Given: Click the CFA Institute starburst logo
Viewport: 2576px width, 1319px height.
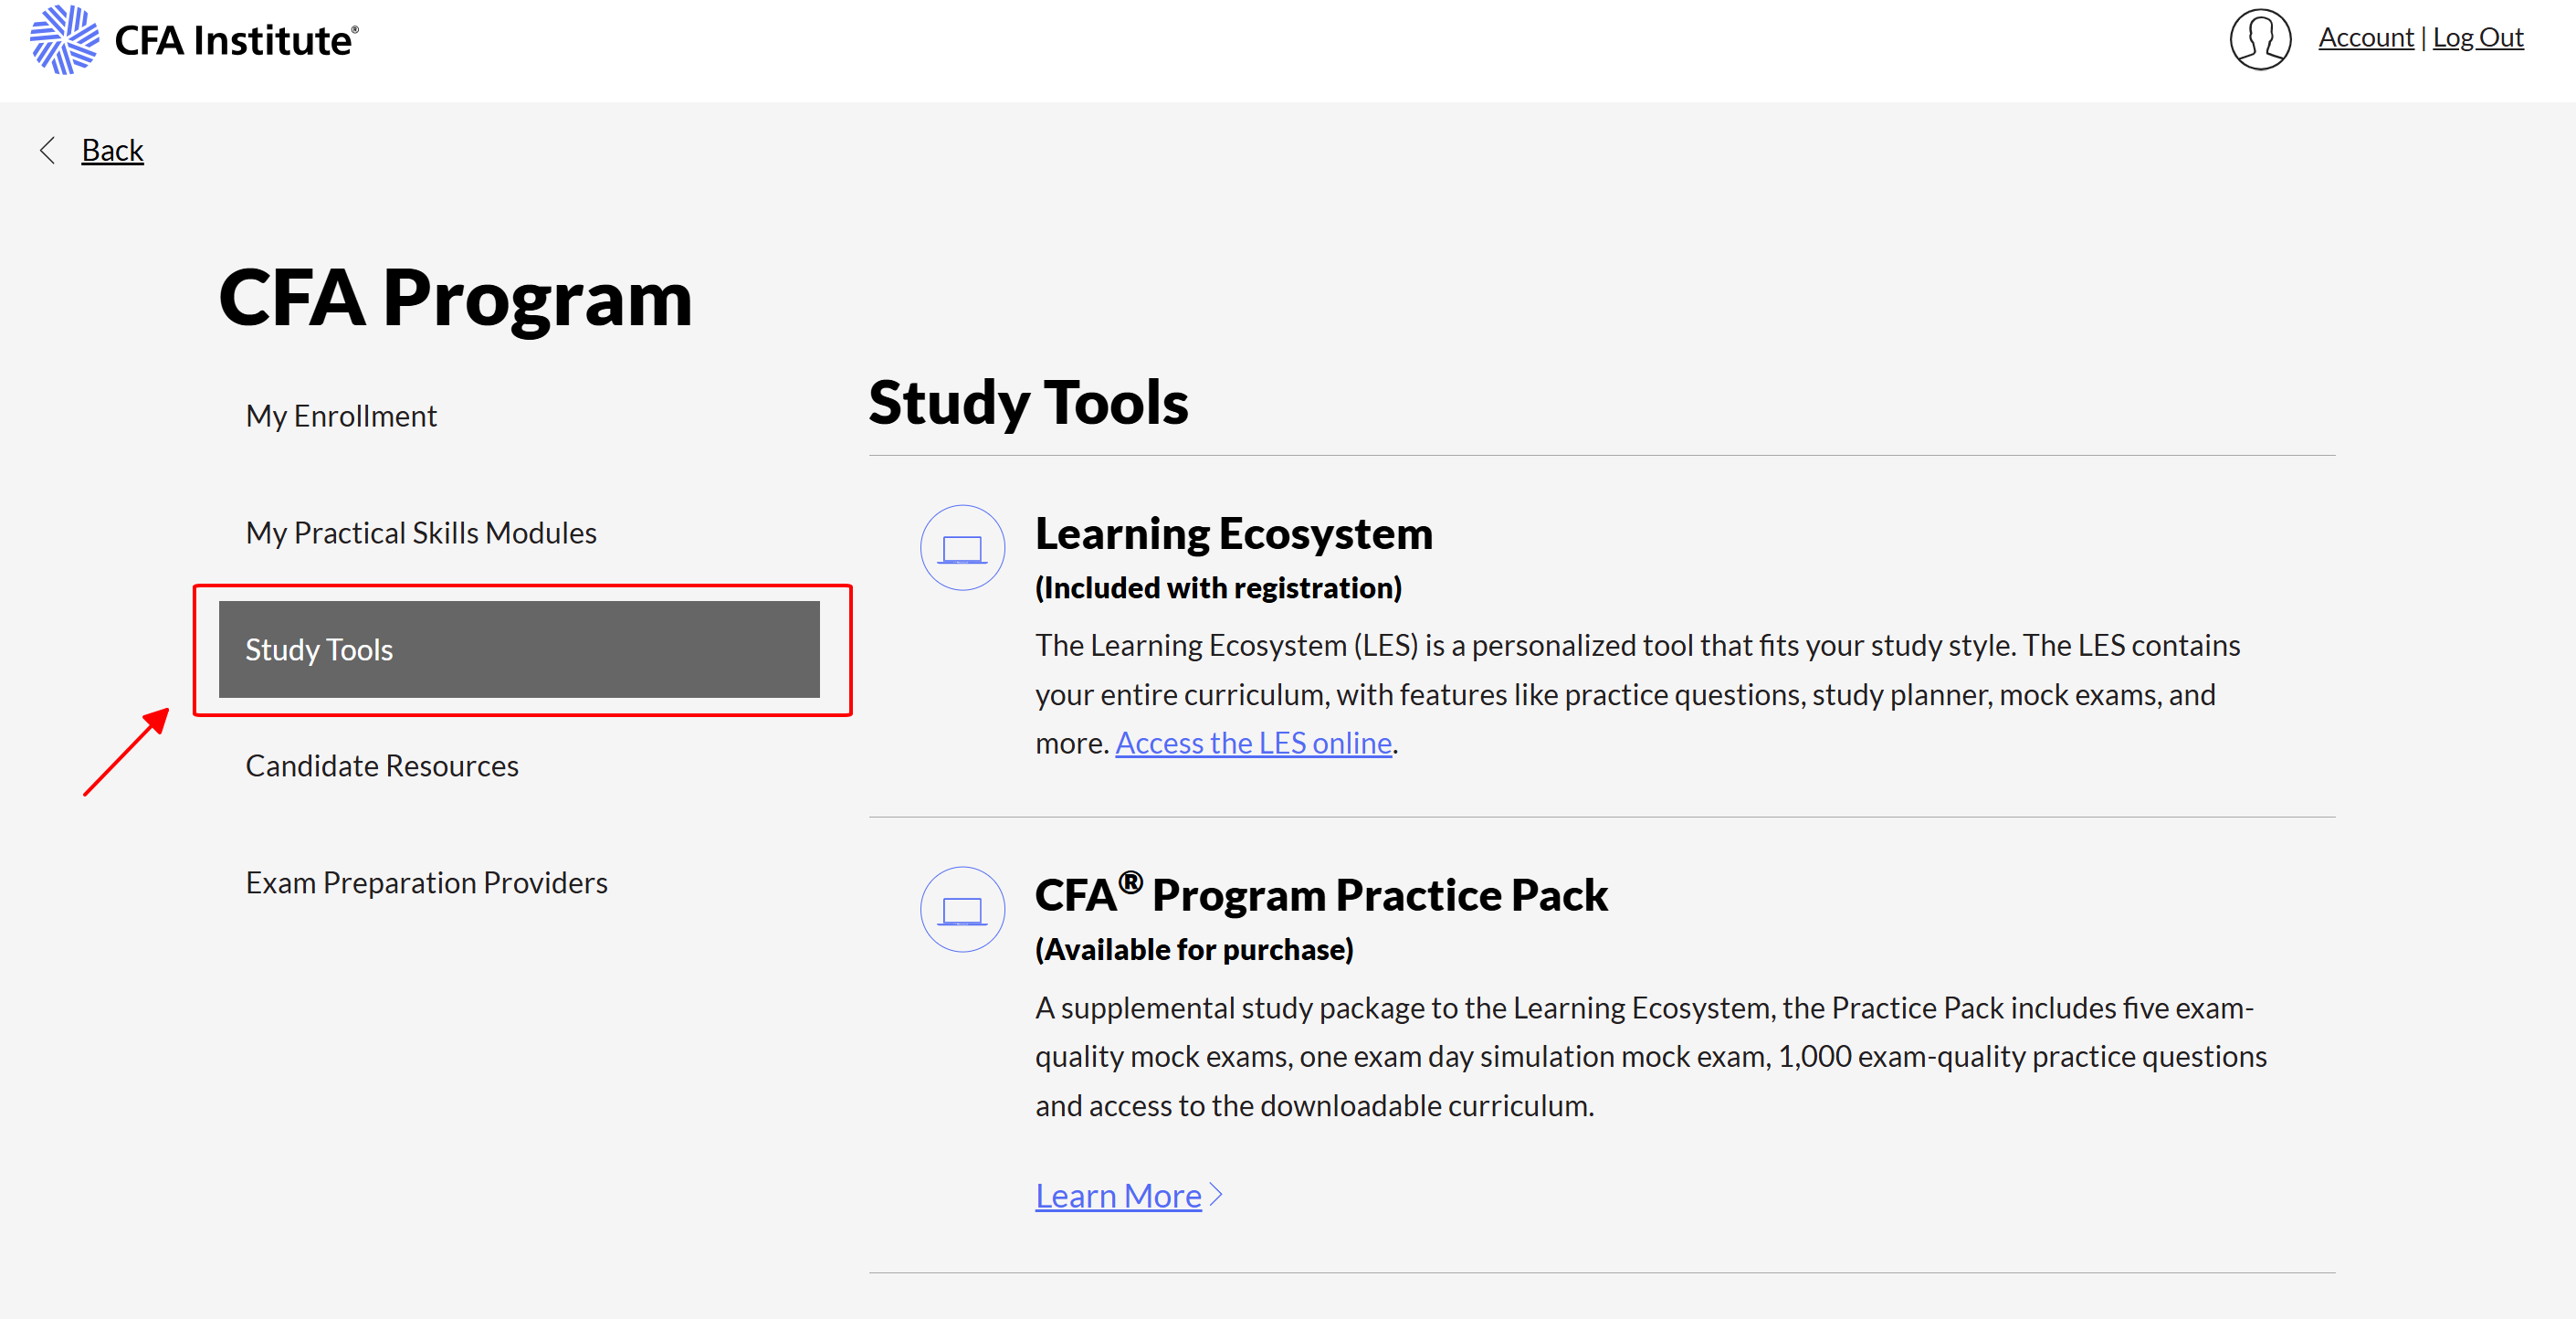Looking at the screenshot, I should tap(65, 40).
